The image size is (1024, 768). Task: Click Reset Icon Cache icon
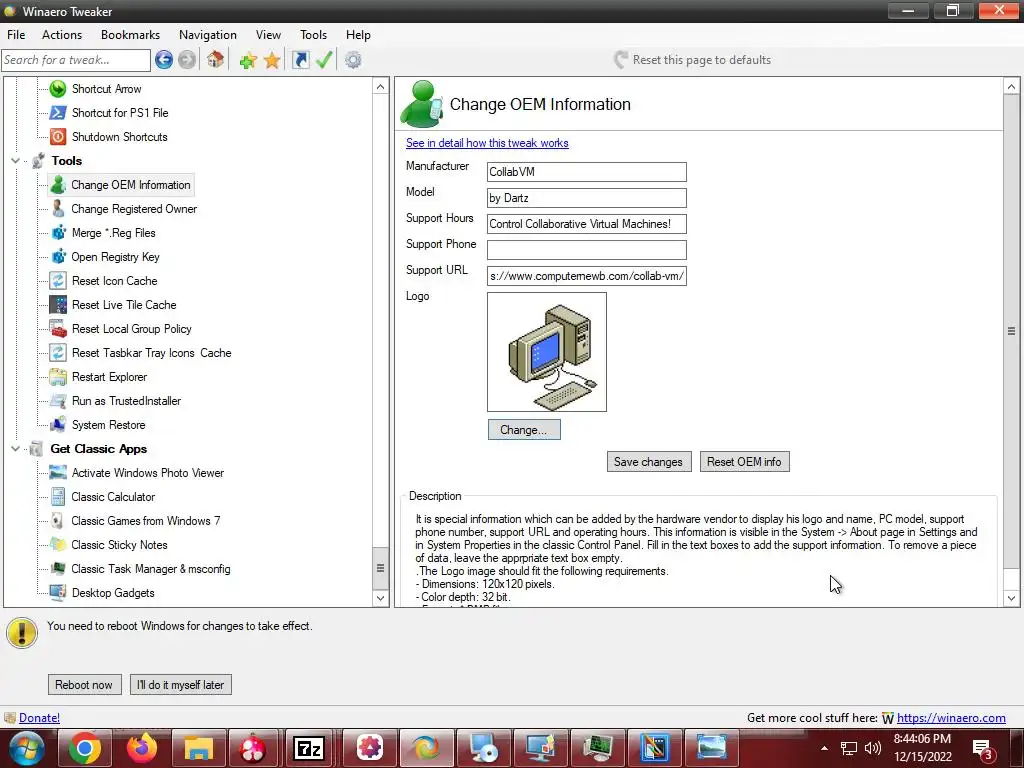click(58, 281)
